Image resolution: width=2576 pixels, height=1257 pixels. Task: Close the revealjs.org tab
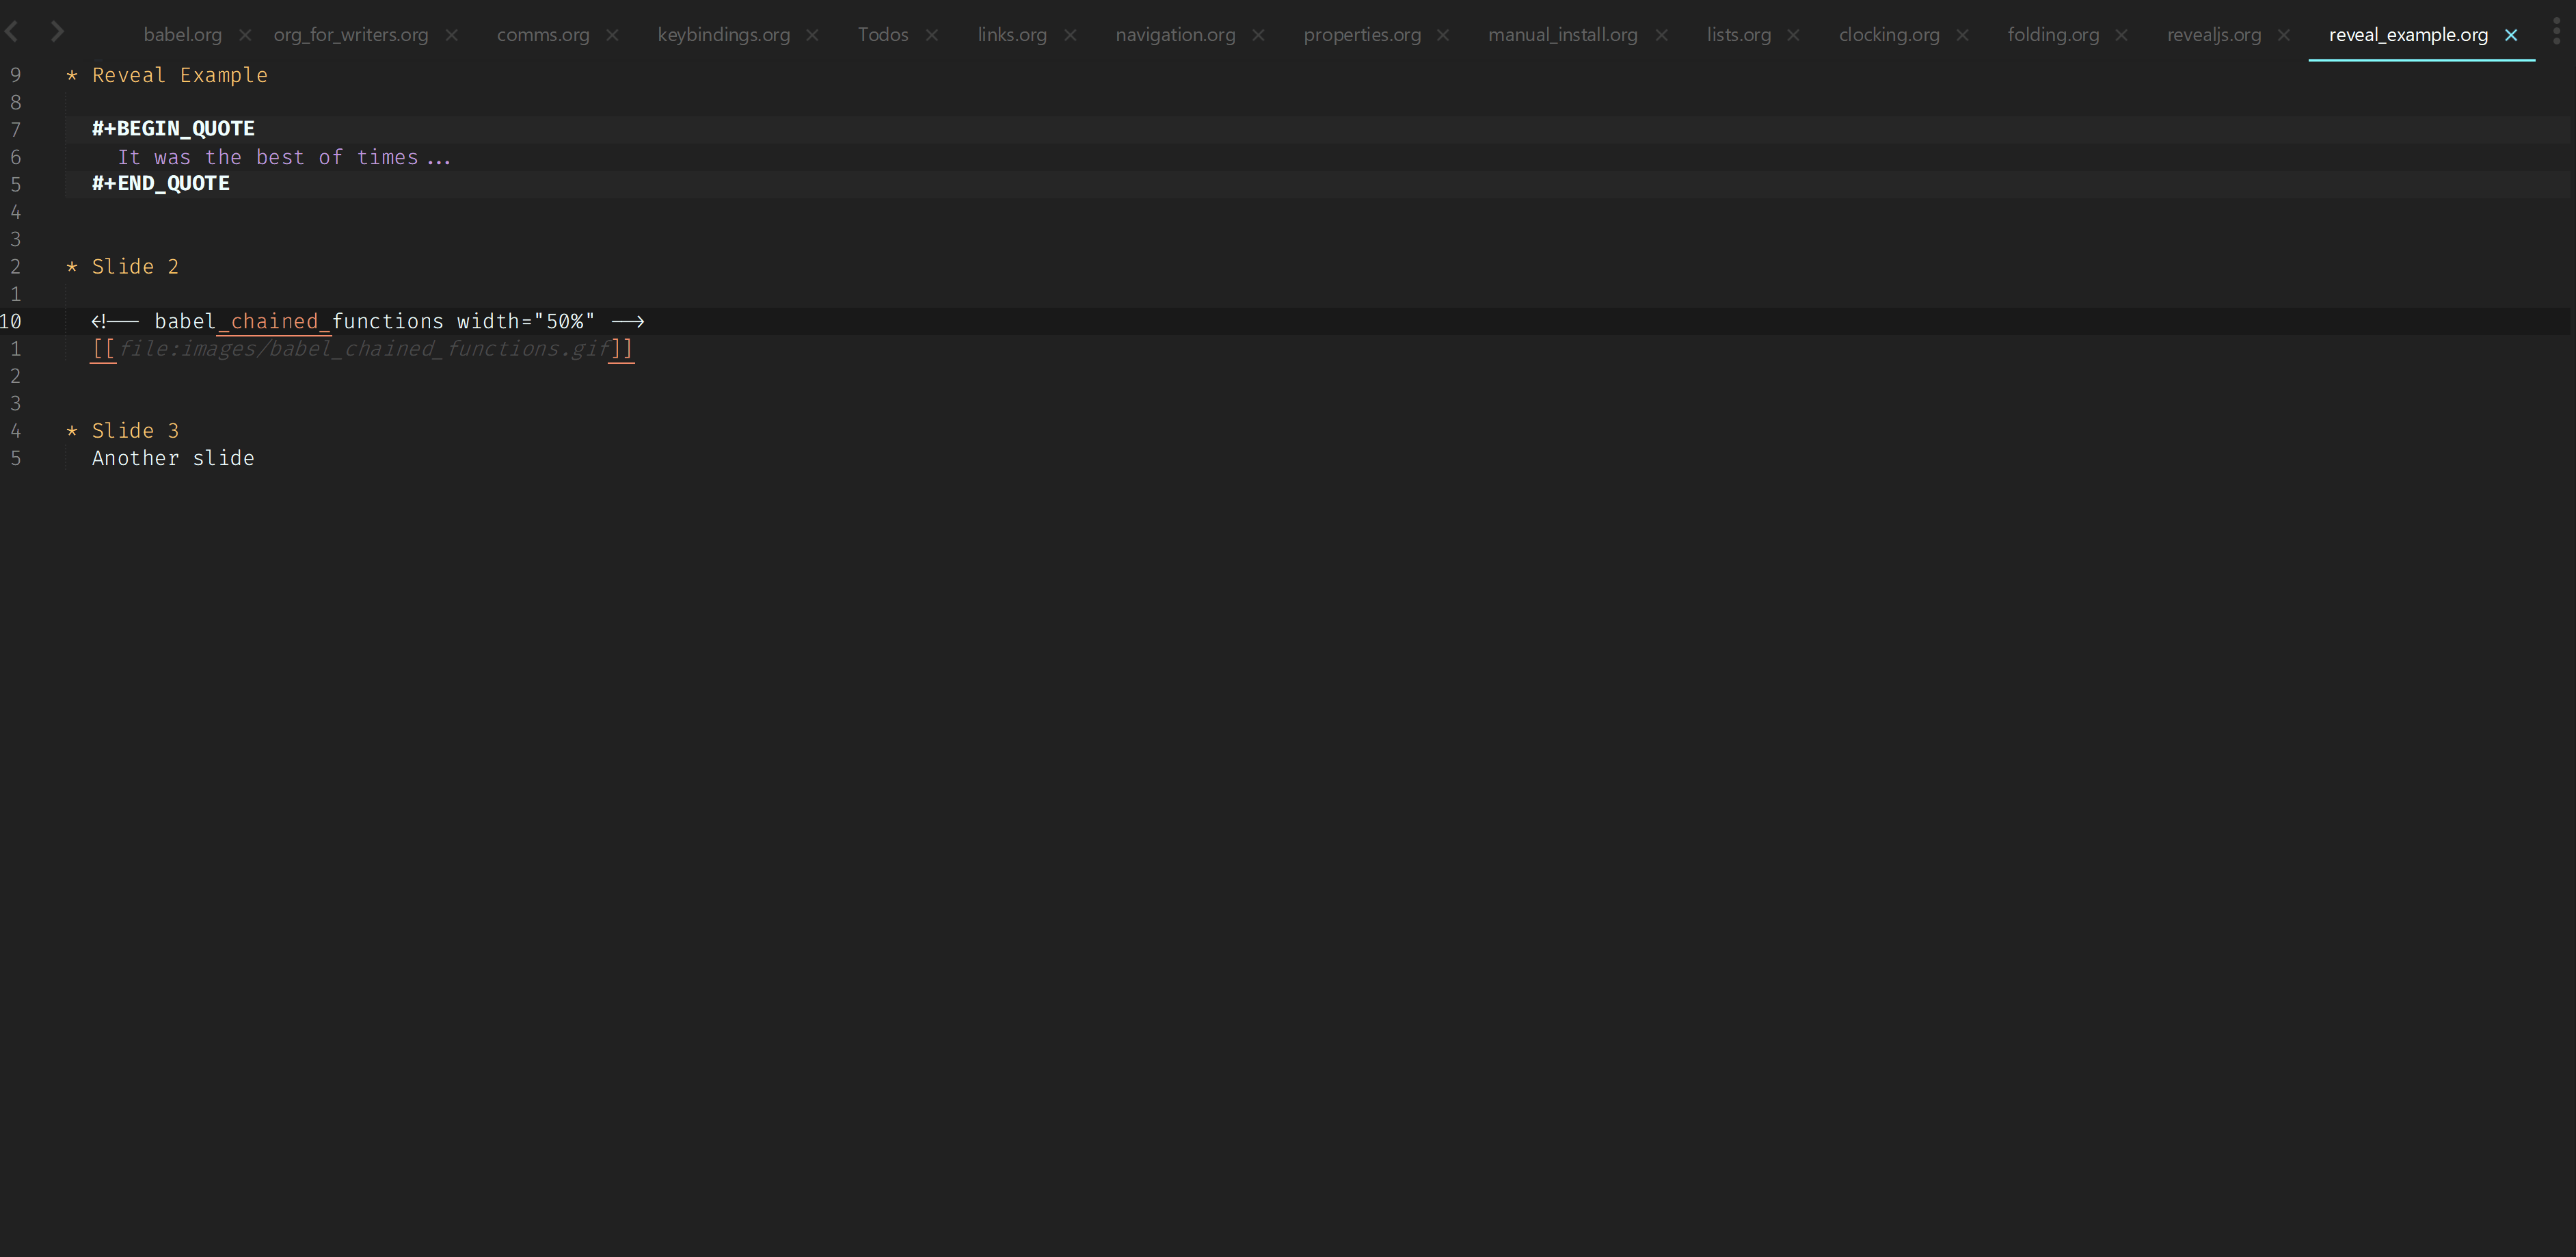(2283, 35)
